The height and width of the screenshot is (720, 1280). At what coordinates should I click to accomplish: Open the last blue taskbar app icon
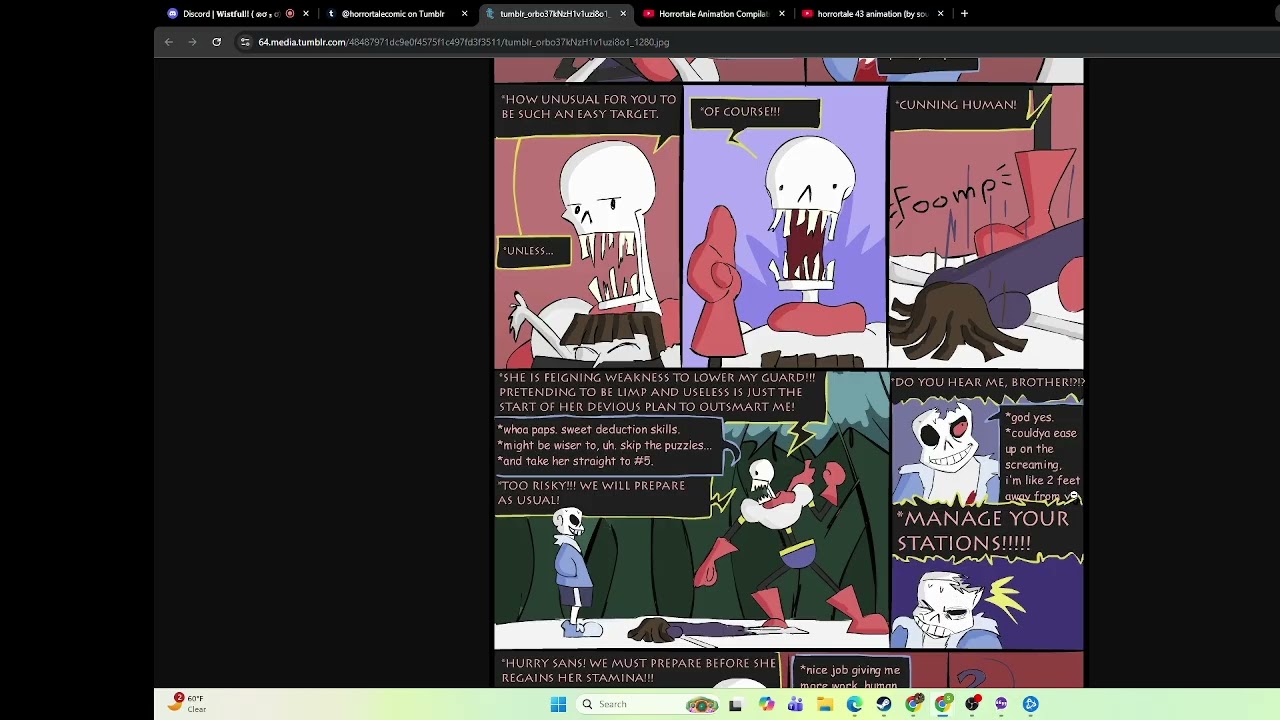click(x=1031, y=704)
